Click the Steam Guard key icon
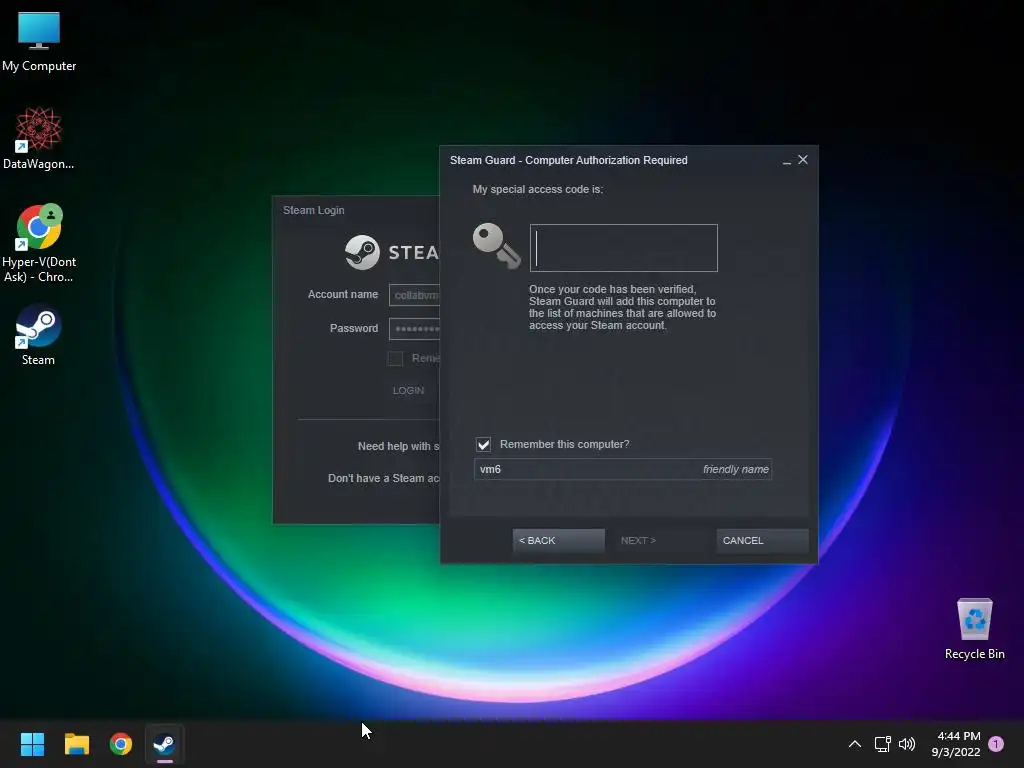The image size is (1024, 768). pos(496,246)
